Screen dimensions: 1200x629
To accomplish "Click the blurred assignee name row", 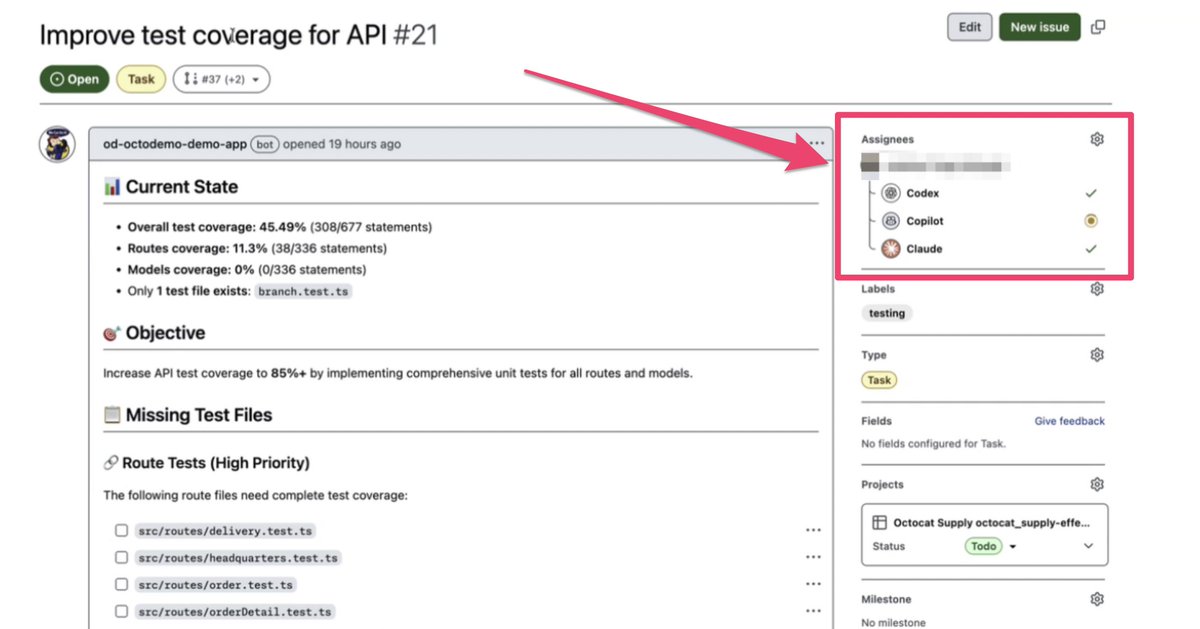I will [x=934, y=165].
